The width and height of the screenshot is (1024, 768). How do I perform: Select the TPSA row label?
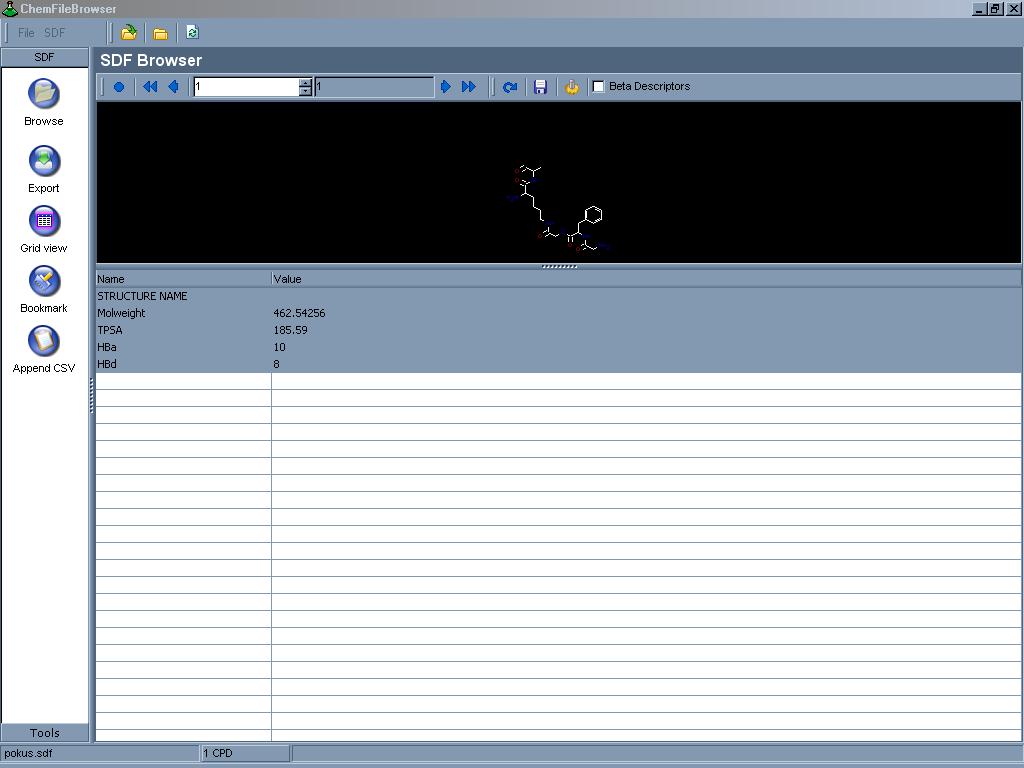110,330
